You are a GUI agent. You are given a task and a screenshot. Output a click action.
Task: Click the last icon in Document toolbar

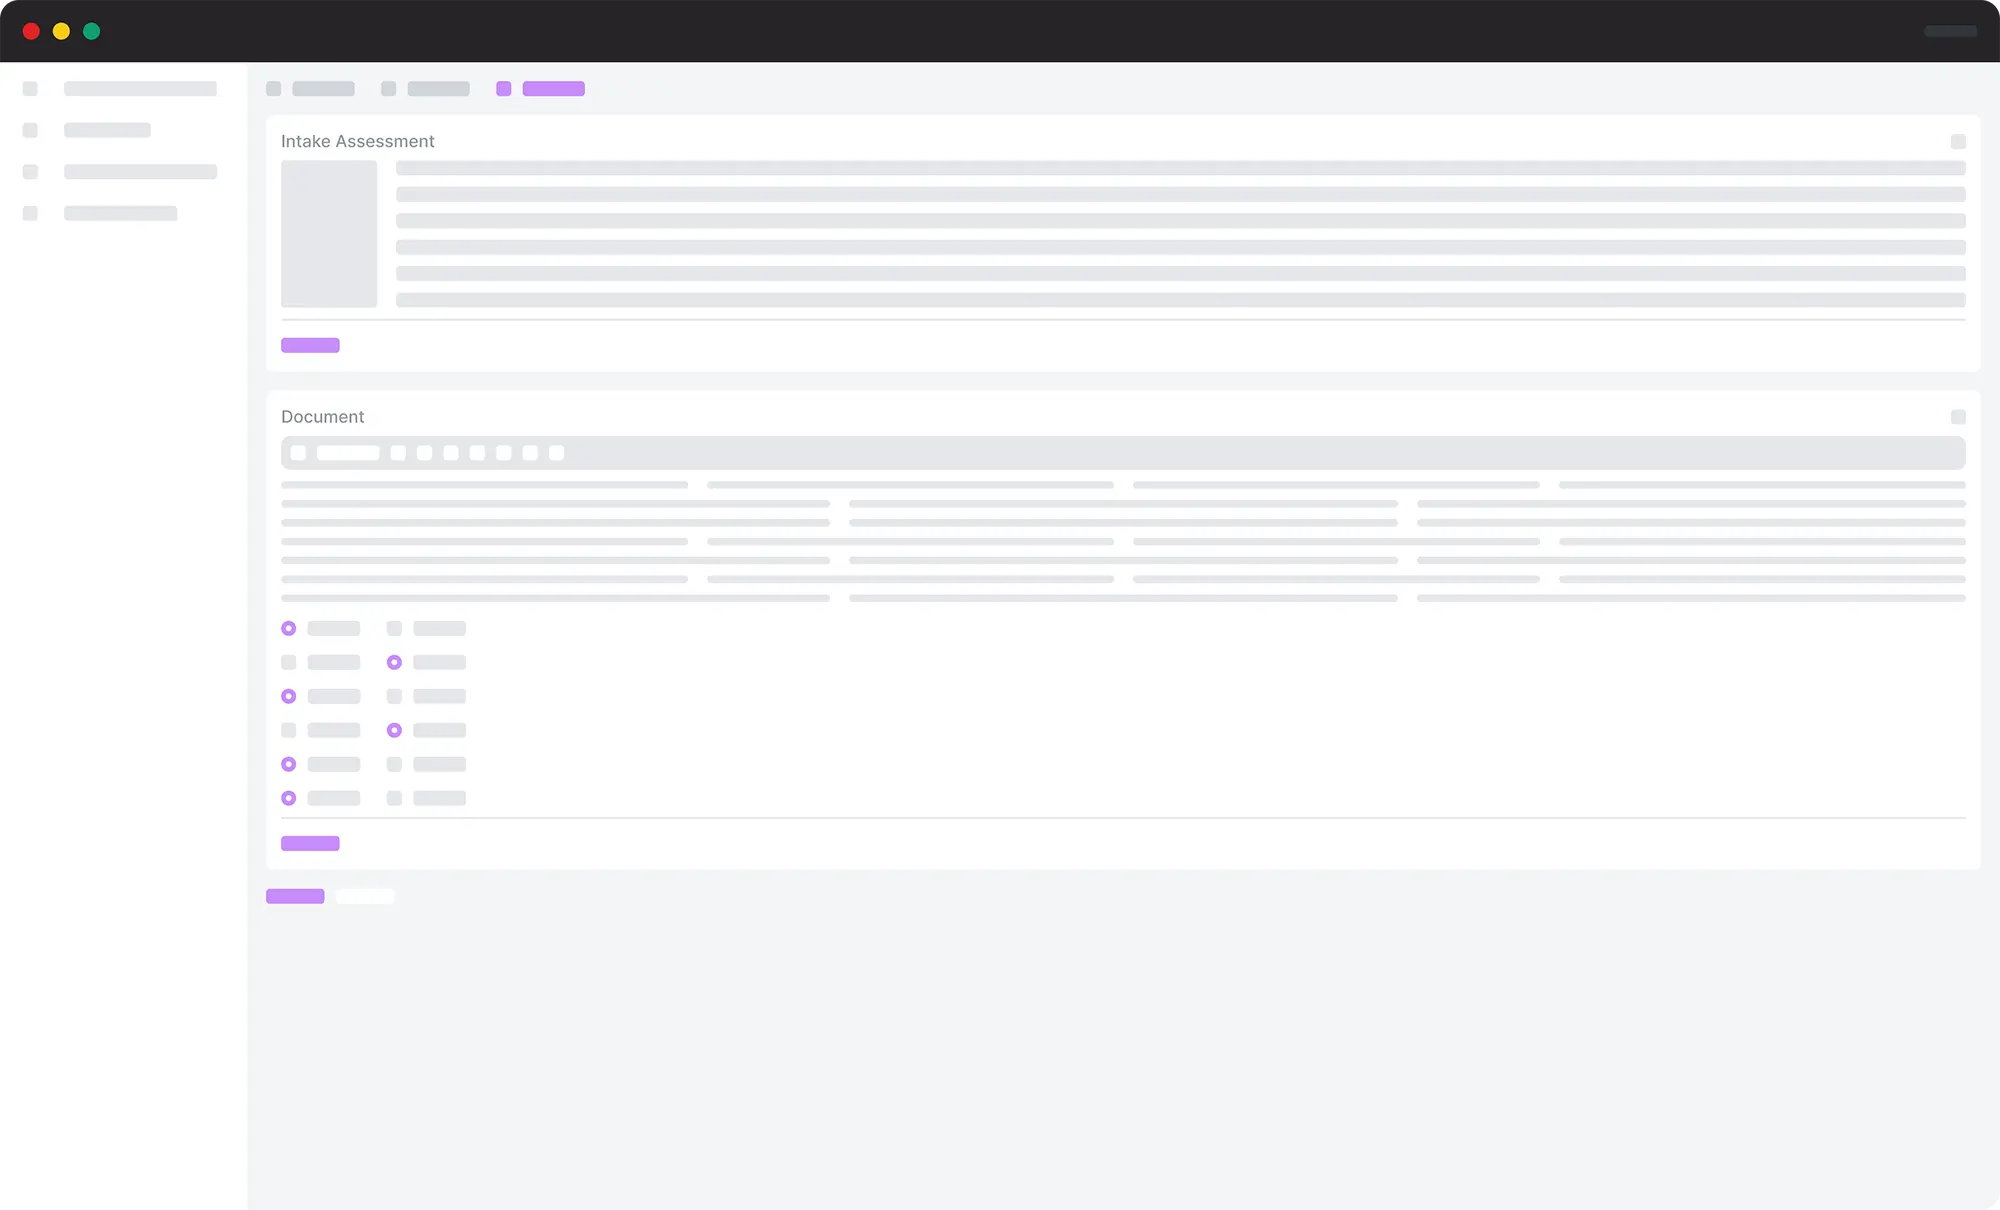coord(557,453)
